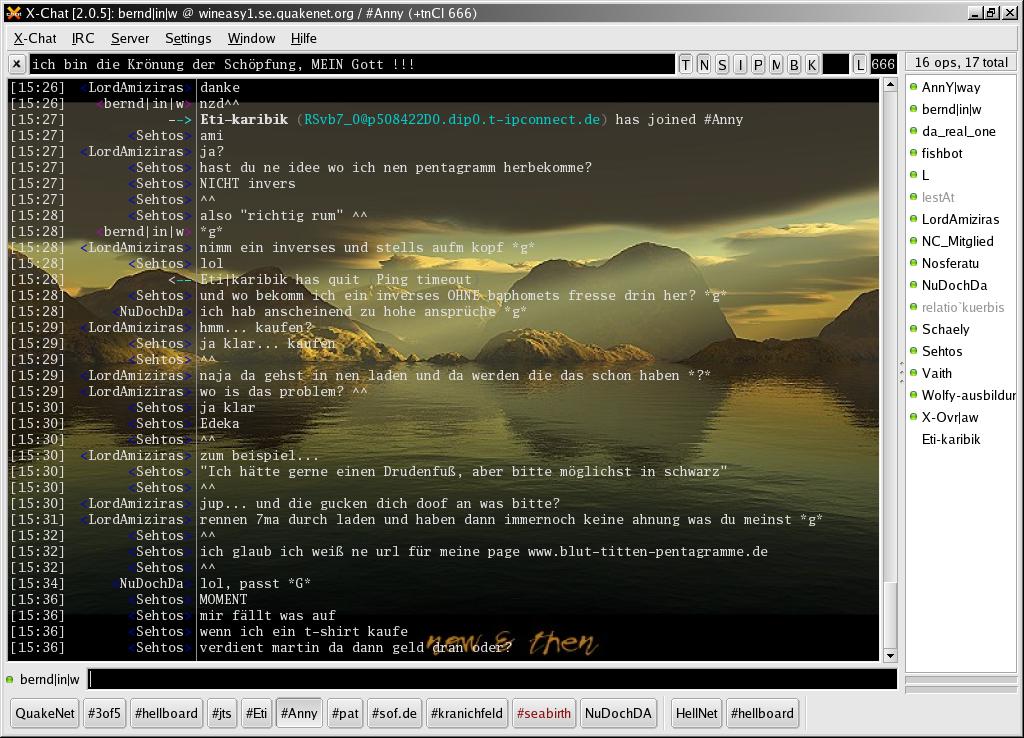The image size is (1024, 738).
Task: Close the channel with the X button
Action: 17,64
